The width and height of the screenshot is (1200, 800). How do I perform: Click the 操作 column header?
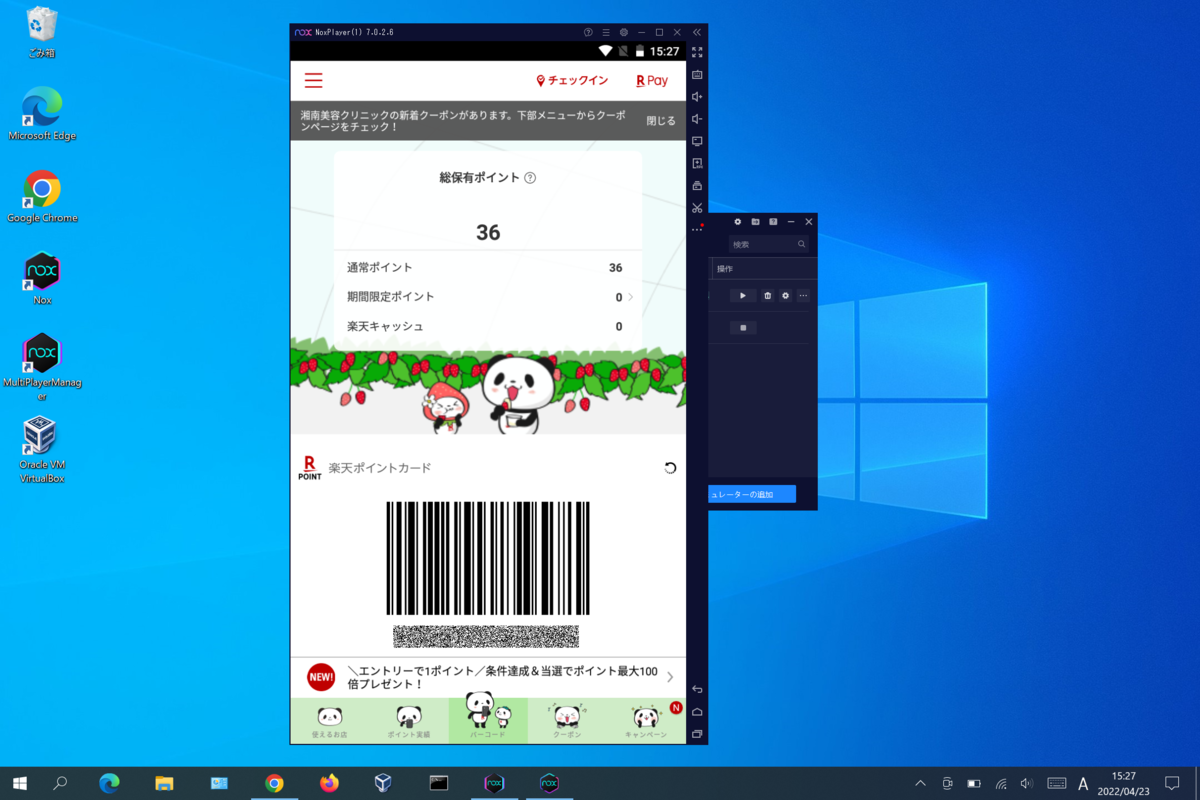coord(725,269)
